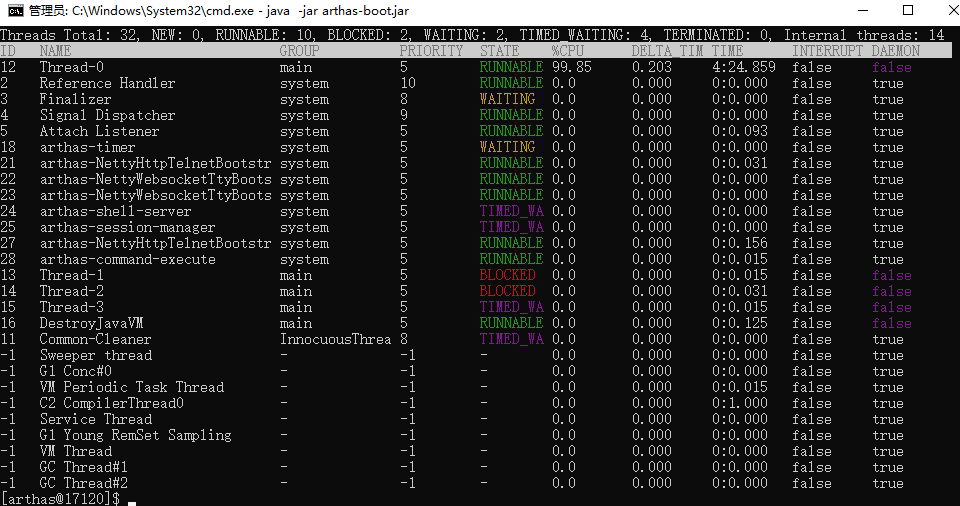The width and height of the screenshot is (960, 506).
Task: Click the STATE column header
Action: coord(500,51)
